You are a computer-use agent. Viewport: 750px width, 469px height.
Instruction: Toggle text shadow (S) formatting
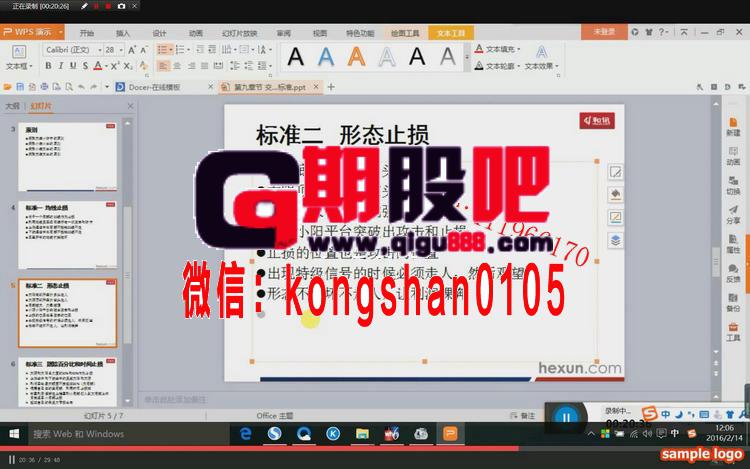(x=85, y=65)
